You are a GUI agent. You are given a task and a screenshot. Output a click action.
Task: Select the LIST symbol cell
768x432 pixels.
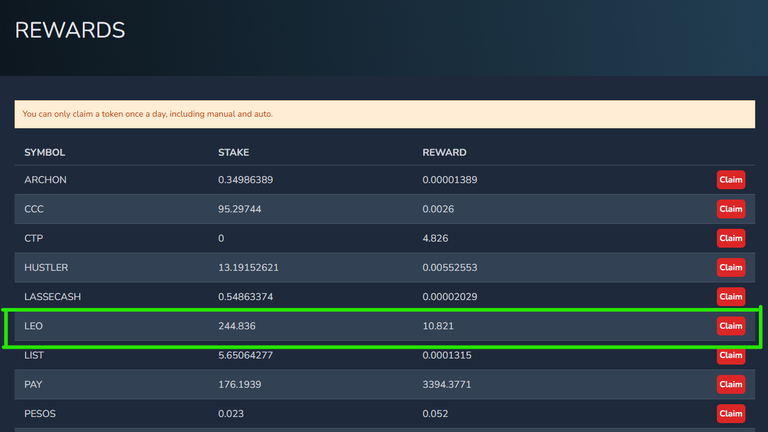[x=34, y=355]
